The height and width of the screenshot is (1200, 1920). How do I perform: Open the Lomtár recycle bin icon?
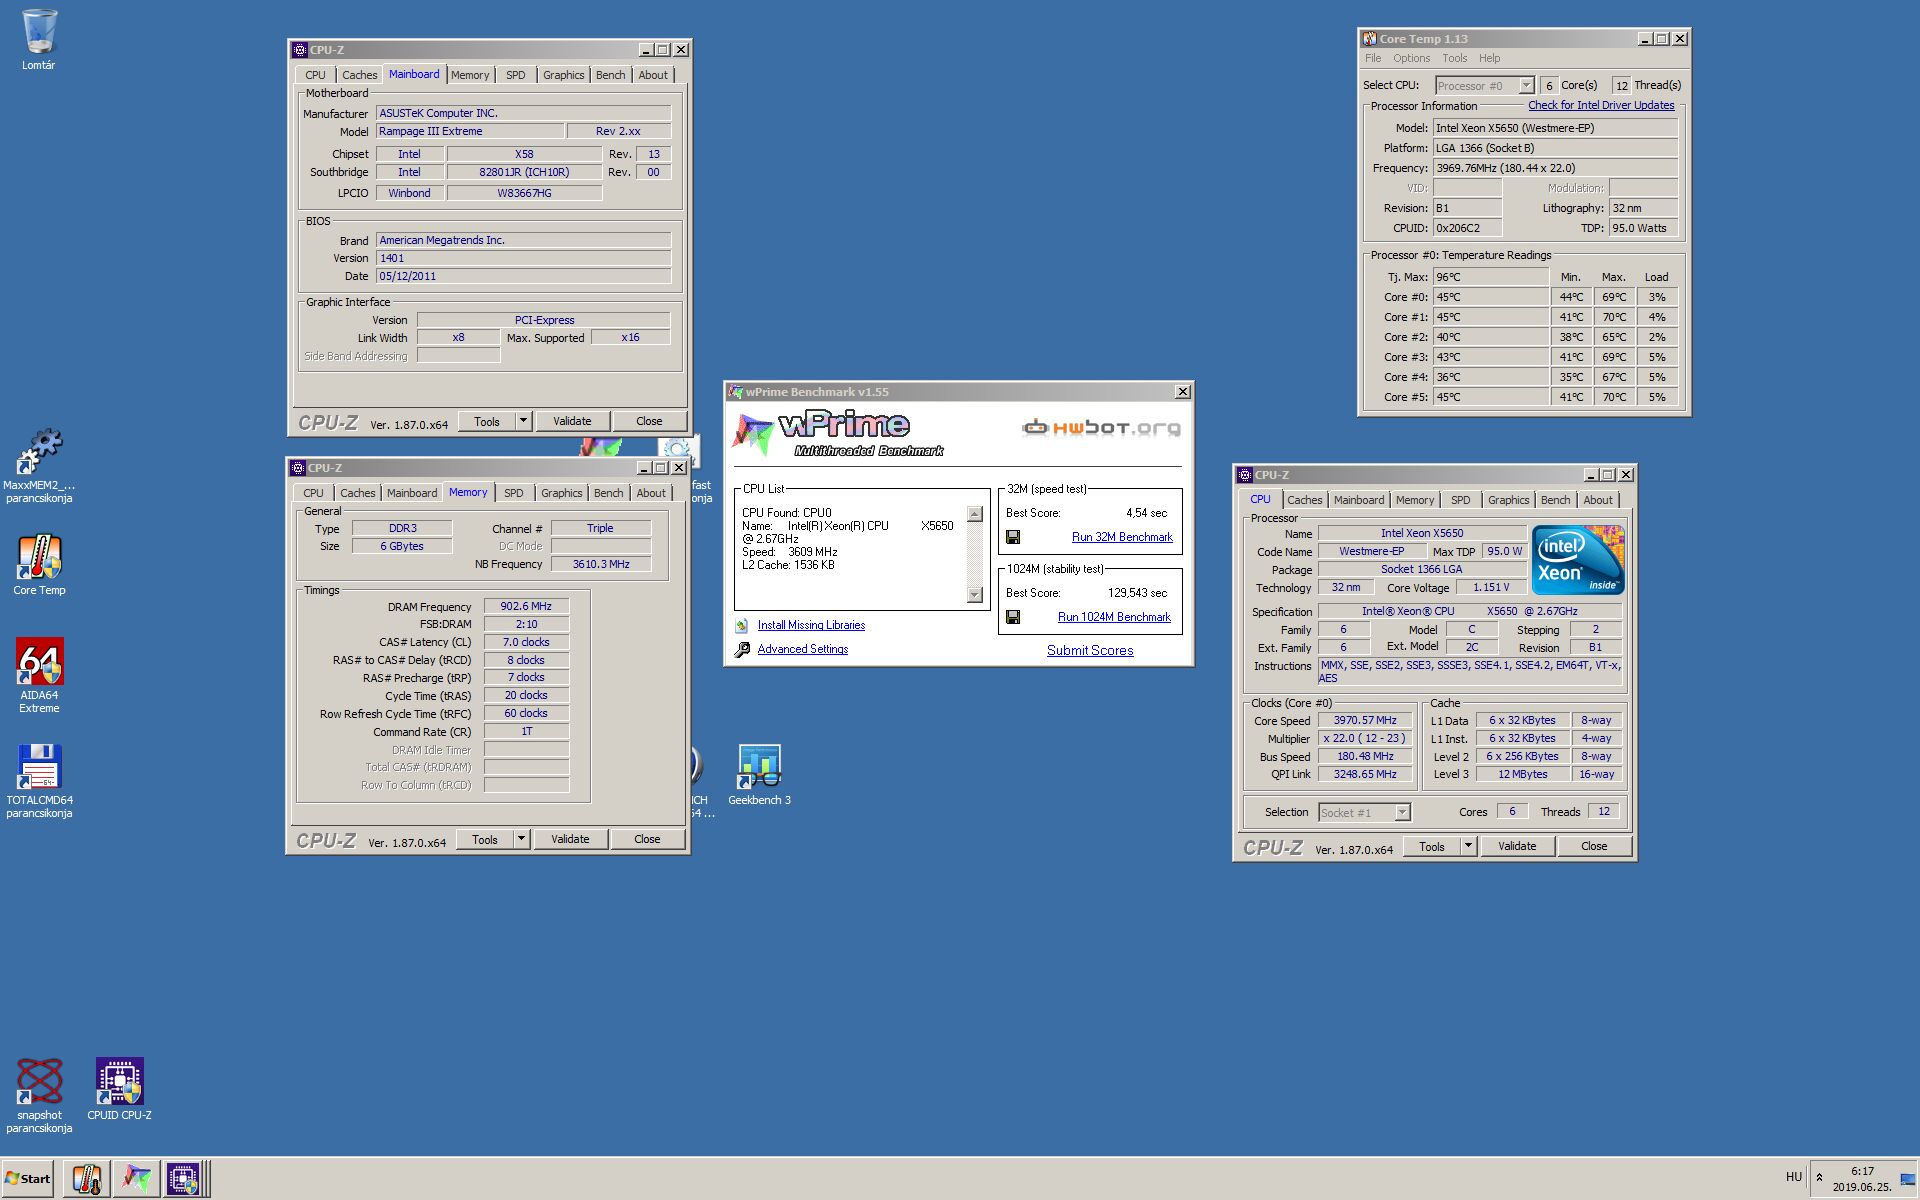click(x=39, y=32)
